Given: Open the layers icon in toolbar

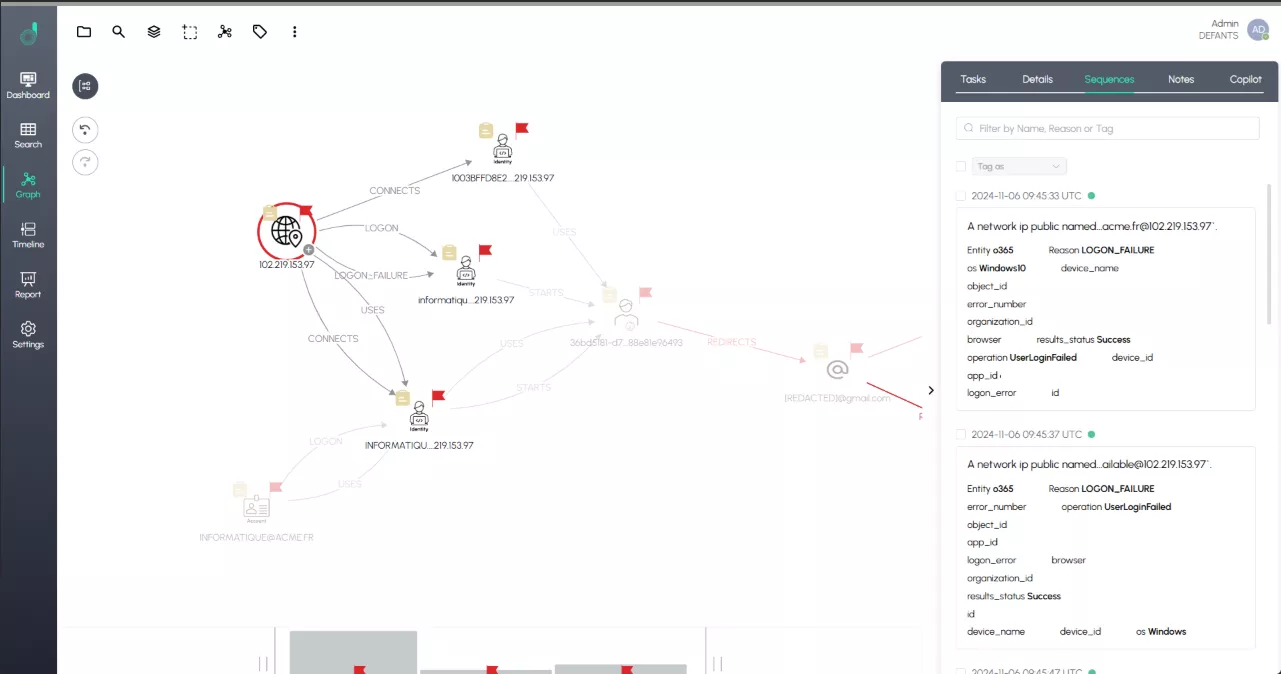Looking at the screenshot, I should [154, 32].
